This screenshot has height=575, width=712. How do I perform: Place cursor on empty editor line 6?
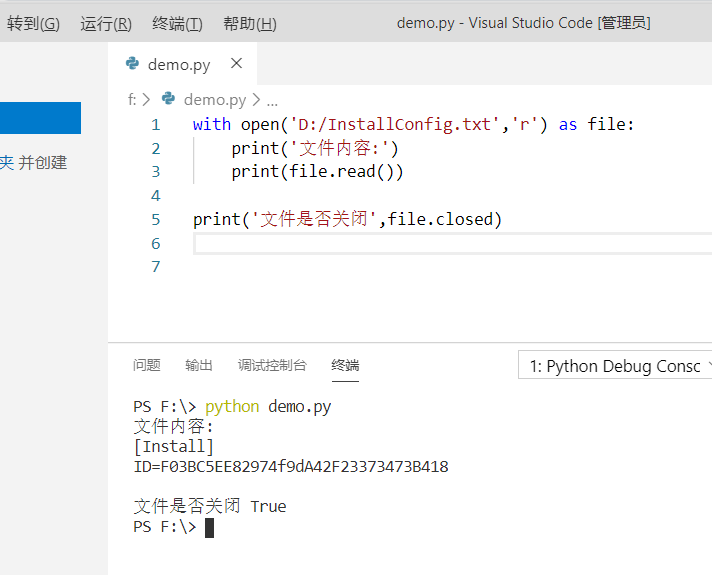point(452,243)
